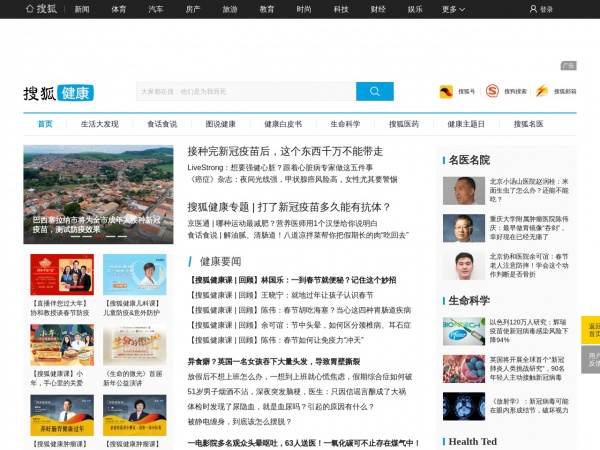Image resolution: width=600 pixels, height=450 pixels.
Task: Open the LiveStrong heart health article
Action: (280, 168)
